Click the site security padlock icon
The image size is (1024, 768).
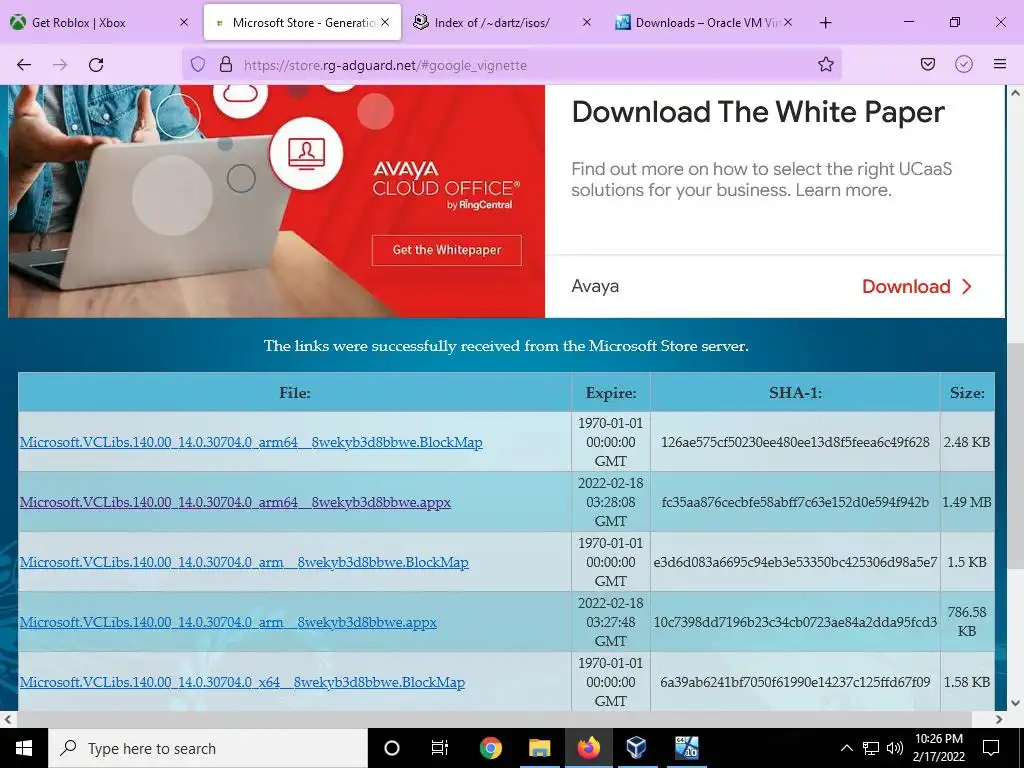[x=226, y=65]
